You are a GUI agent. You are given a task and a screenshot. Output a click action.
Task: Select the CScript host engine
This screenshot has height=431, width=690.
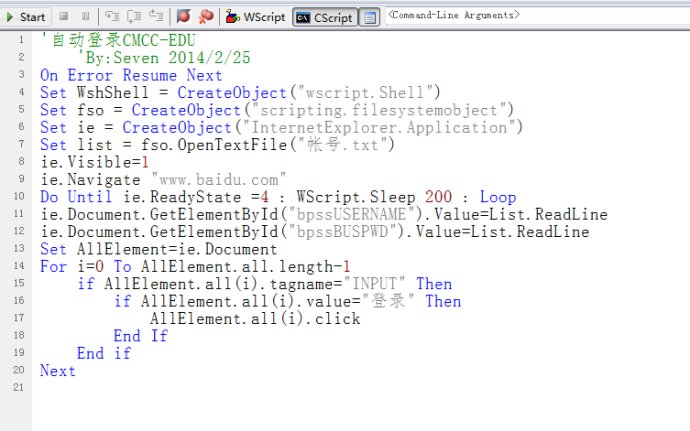[x=324, y=16]
